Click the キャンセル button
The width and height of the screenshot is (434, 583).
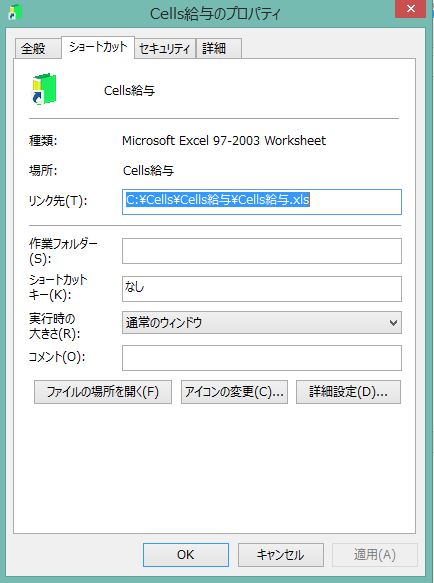tap(281, 555)
